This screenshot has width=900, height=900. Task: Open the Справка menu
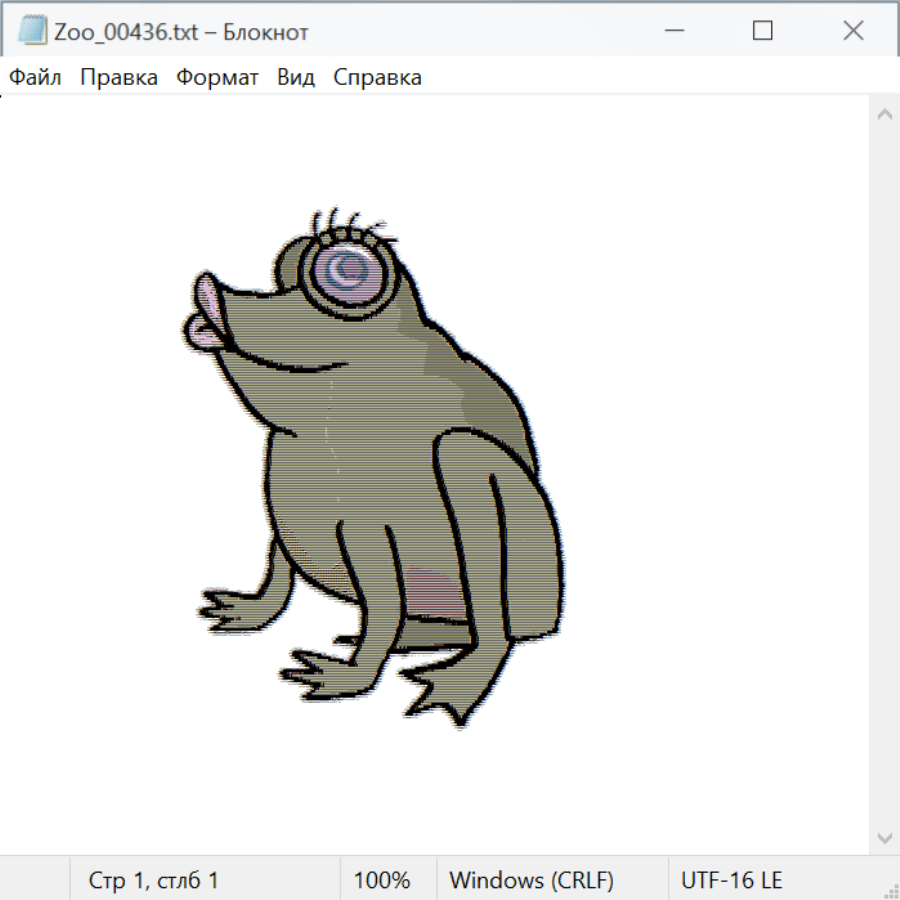coord(377,77)
